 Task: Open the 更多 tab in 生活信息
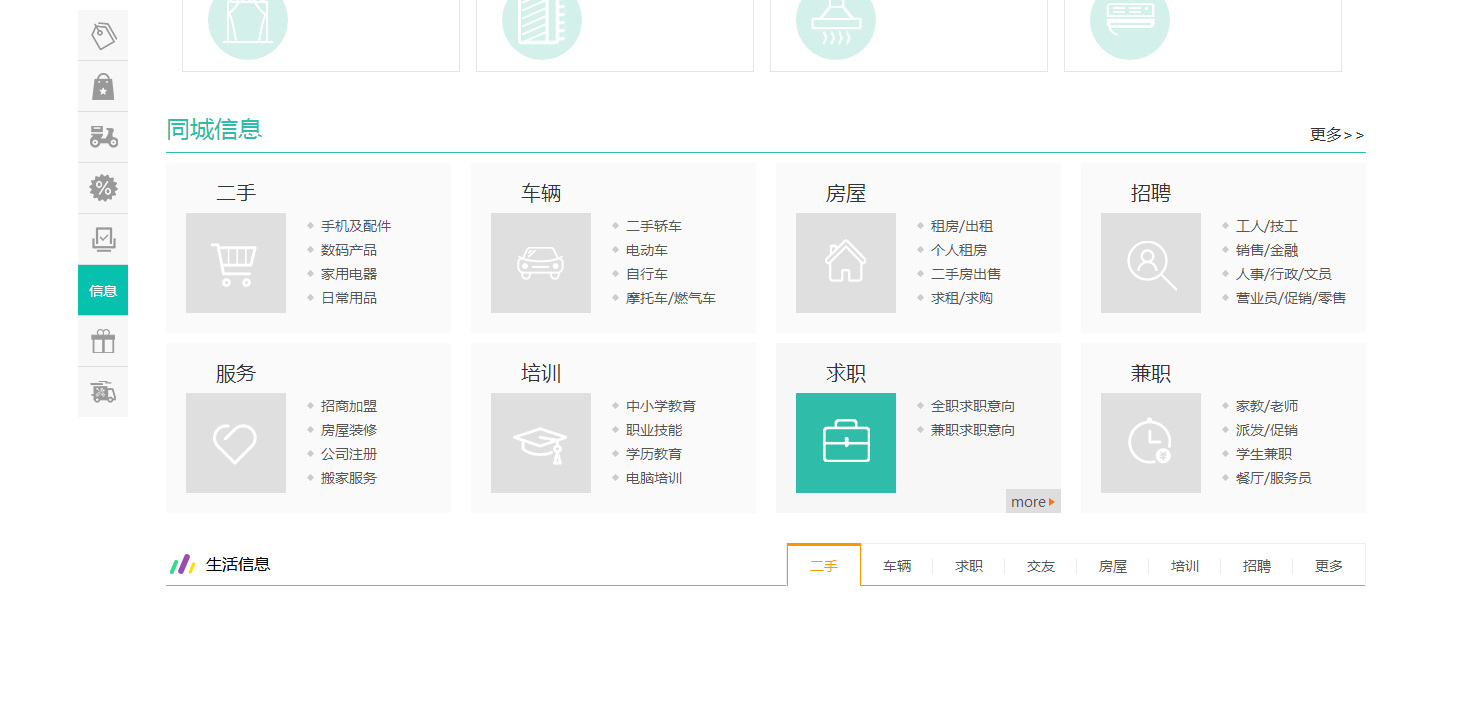(1328, 566)
